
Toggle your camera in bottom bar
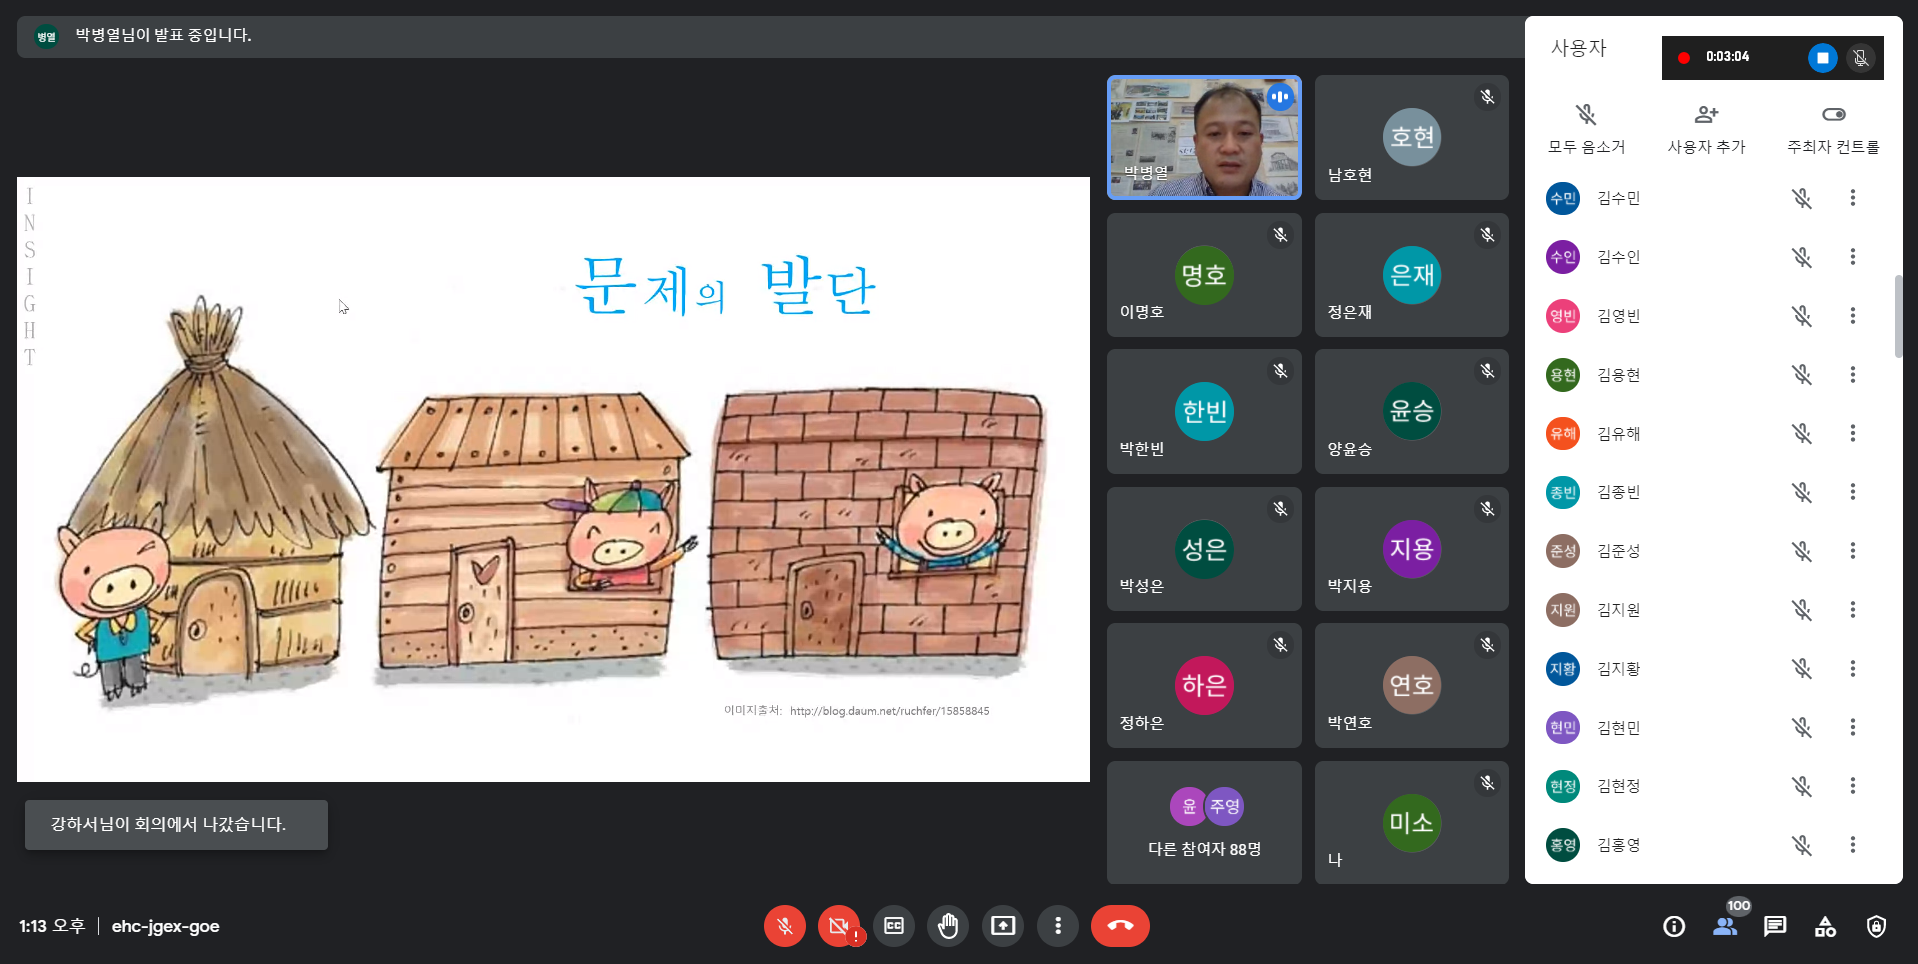click(839, 926)
